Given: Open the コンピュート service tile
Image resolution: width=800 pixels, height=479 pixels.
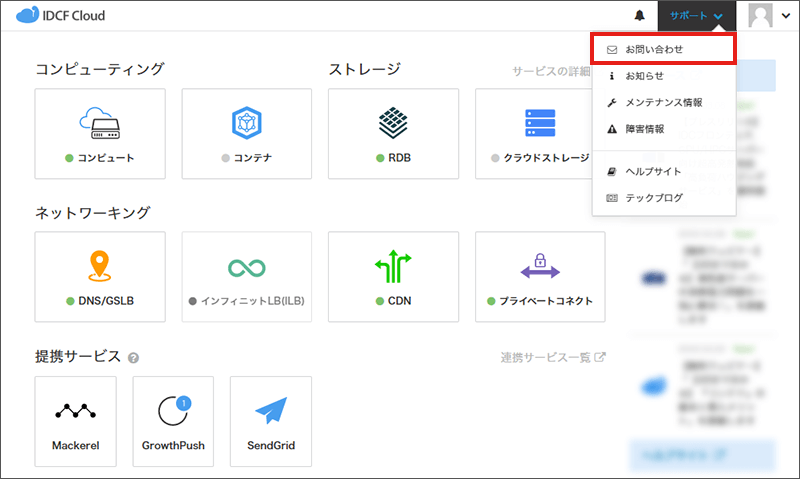Looking at the screenshot, I should click(99, 134).
